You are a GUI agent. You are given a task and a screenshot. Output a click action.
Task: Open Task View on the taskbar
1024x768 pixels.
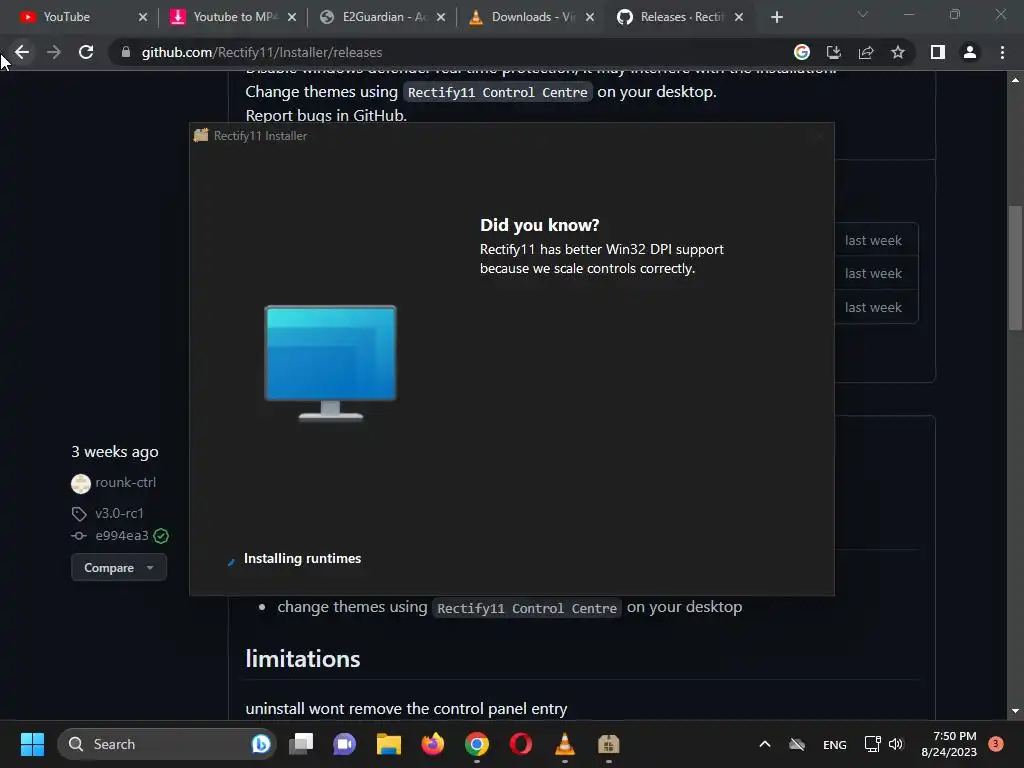point(302,744)
